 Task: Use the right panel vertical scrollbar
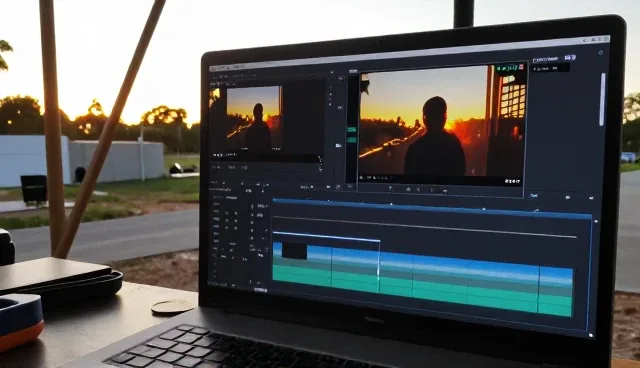[x=603, y=99]
